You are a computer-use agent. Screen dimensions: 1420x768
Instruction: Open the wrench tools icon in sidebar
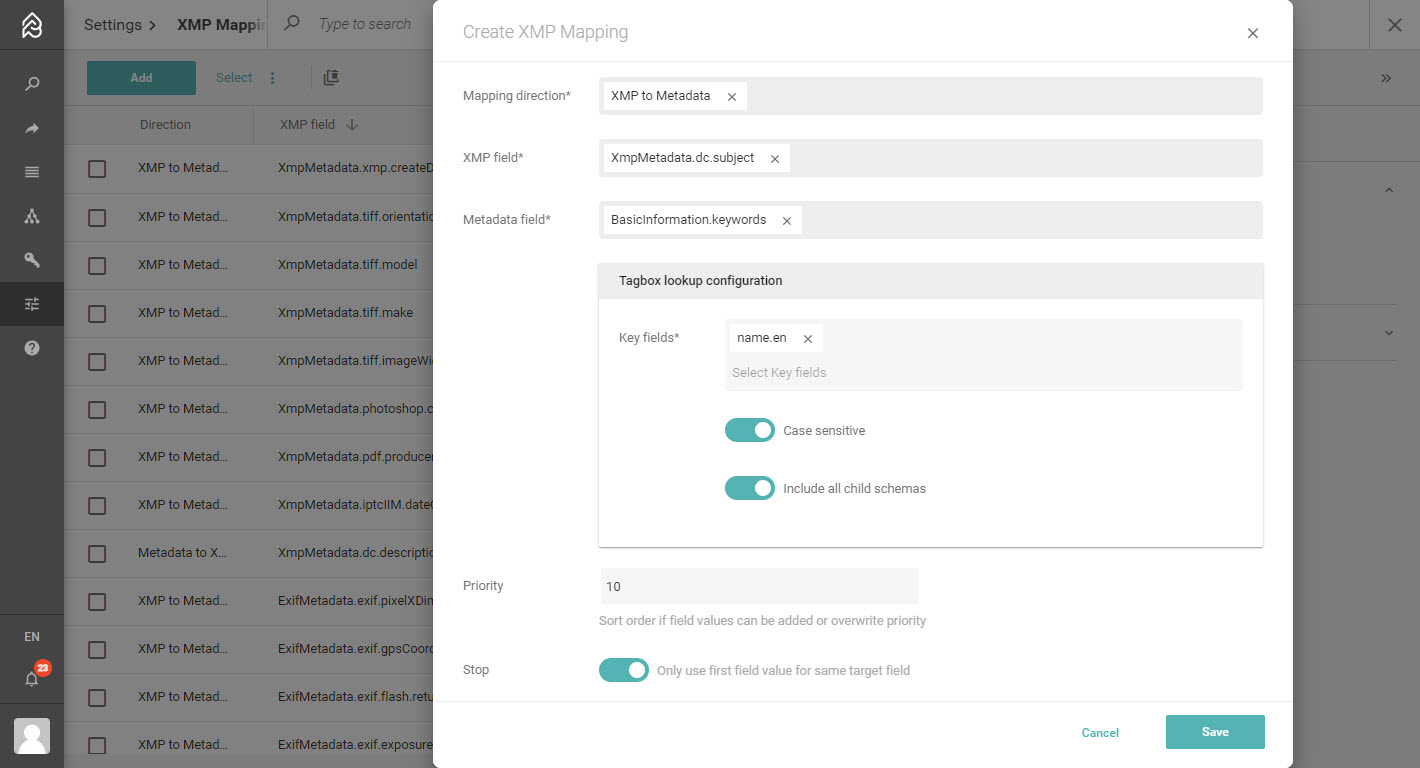click(32, 260)
